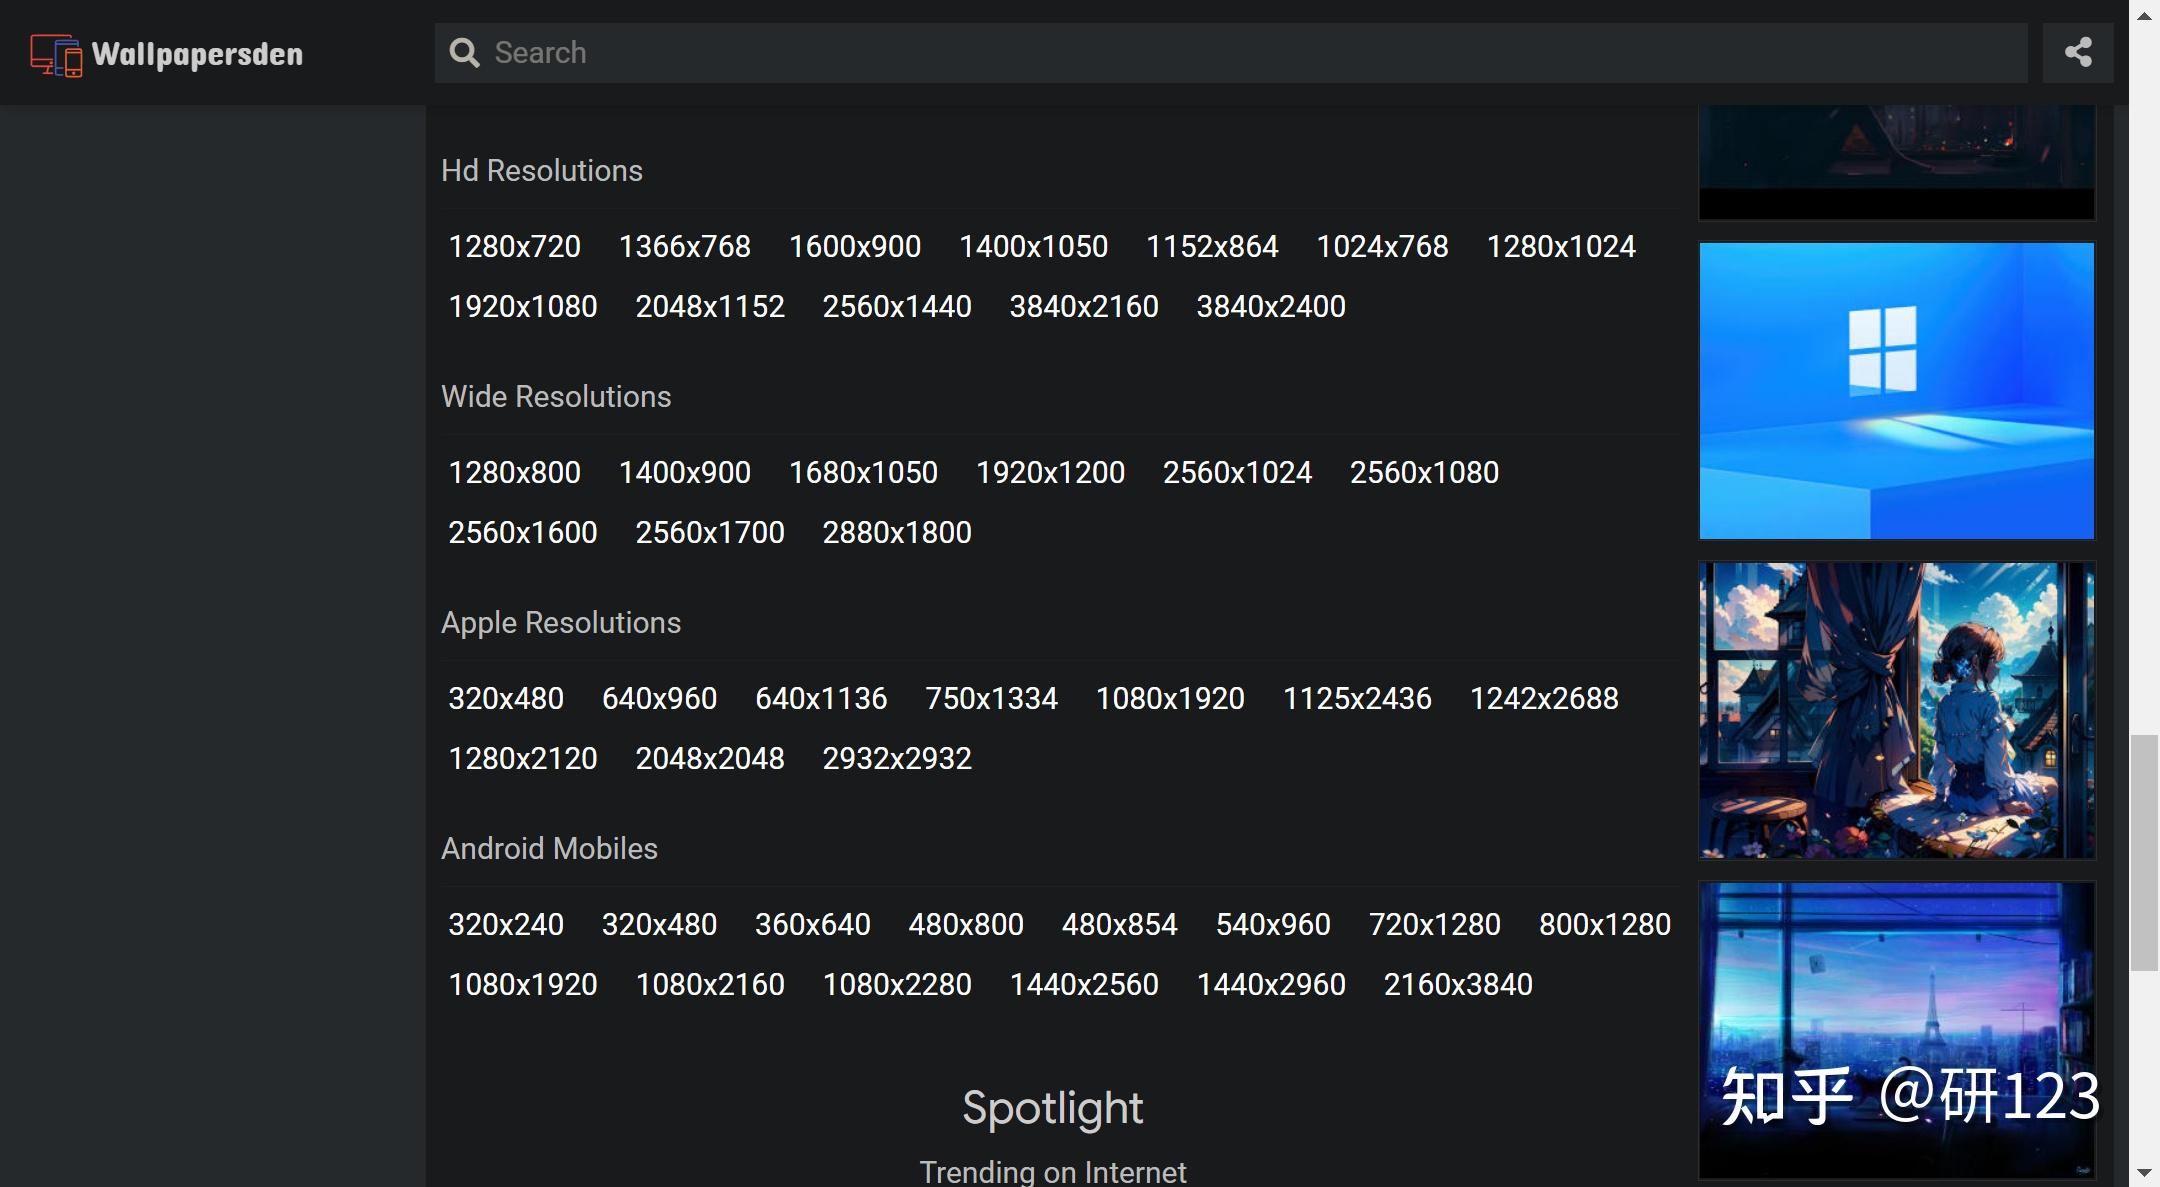Choose the 1400x1050 resolution
The image size is (2160, 1187).
1033,247
